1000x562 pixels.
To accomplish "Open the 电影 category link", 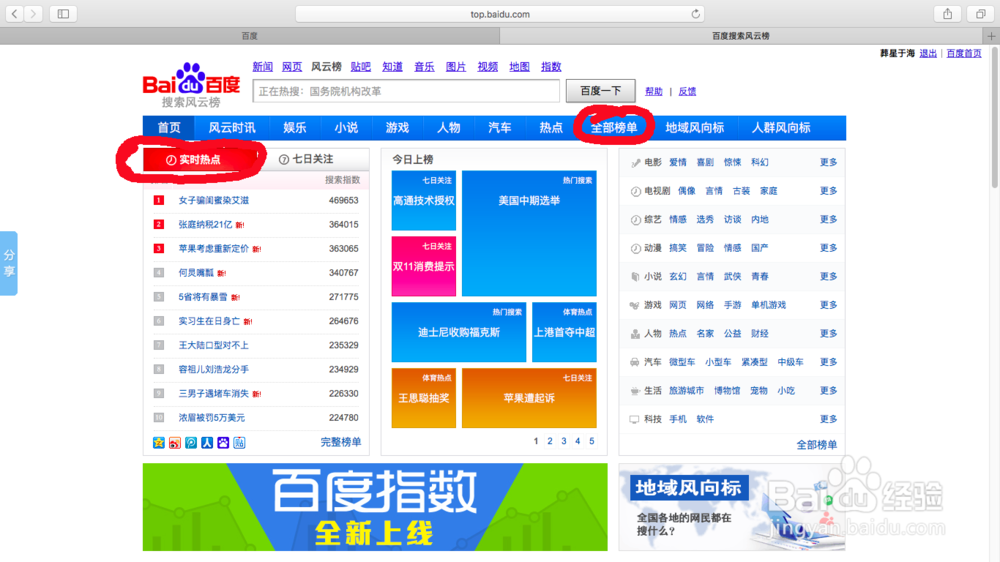I will coord(652,163).
